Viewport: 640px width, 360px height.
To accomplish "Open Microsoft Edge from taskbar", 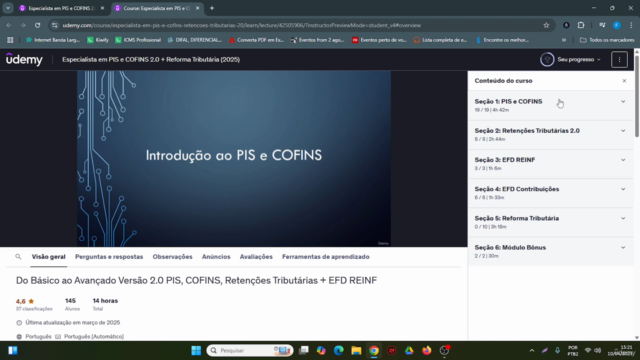I will (x=339, y=351).
